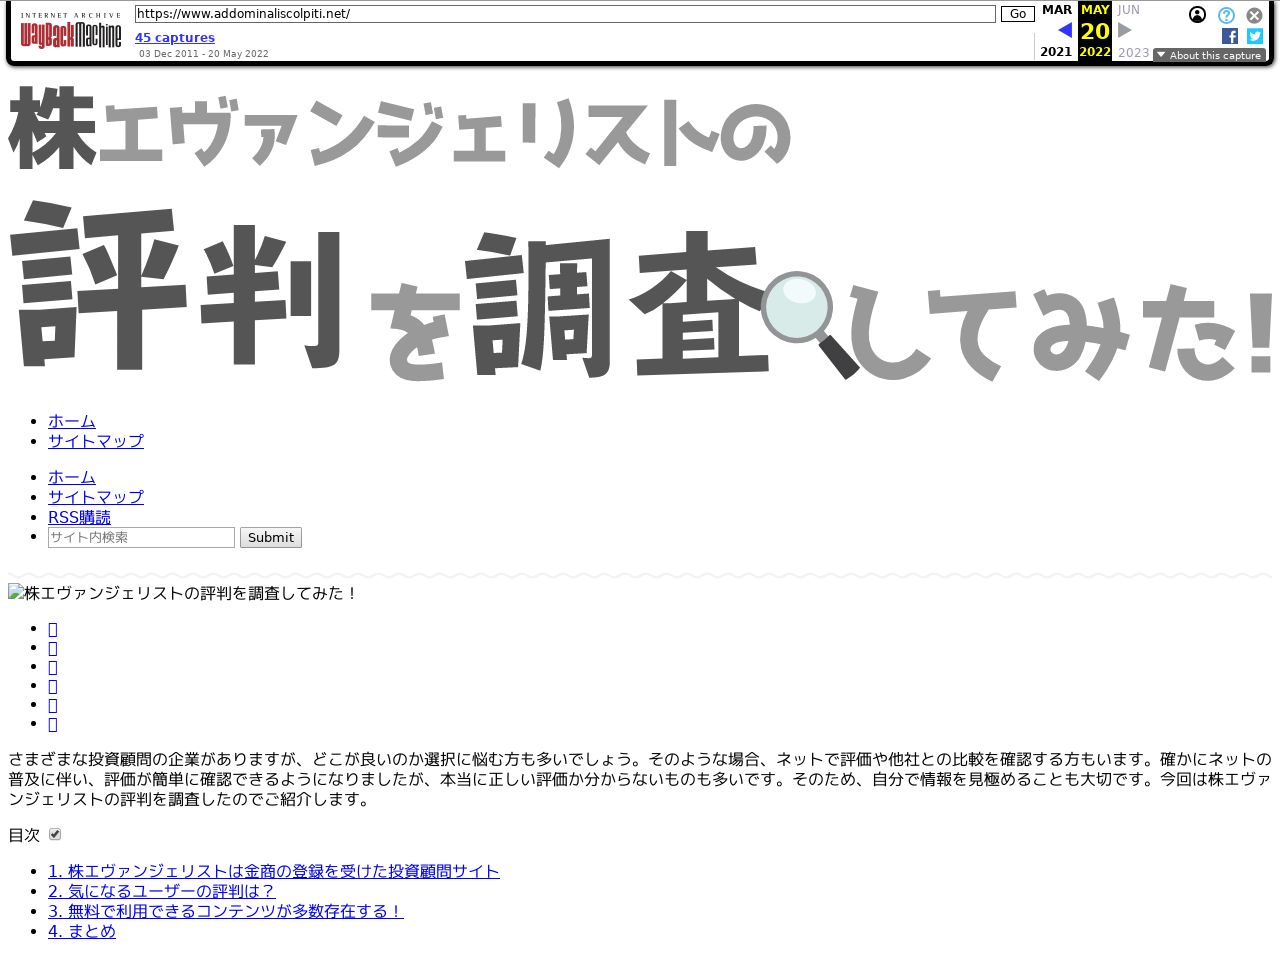Image resolution: width=1280 pixels, height=960 pixels.
Task: Open ホーム in the top menu
Action: 72,421
